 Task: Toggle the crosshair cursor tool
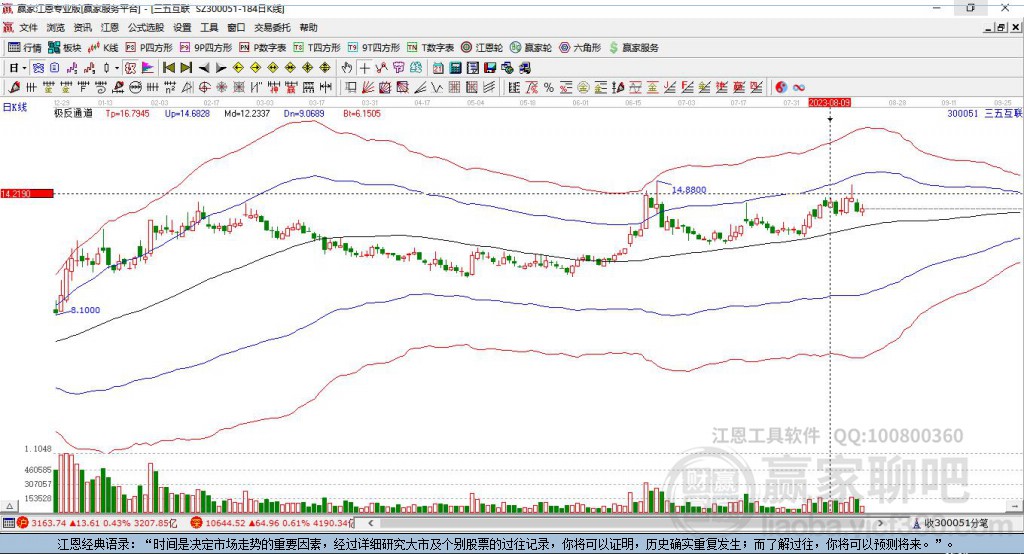(364, 68)
